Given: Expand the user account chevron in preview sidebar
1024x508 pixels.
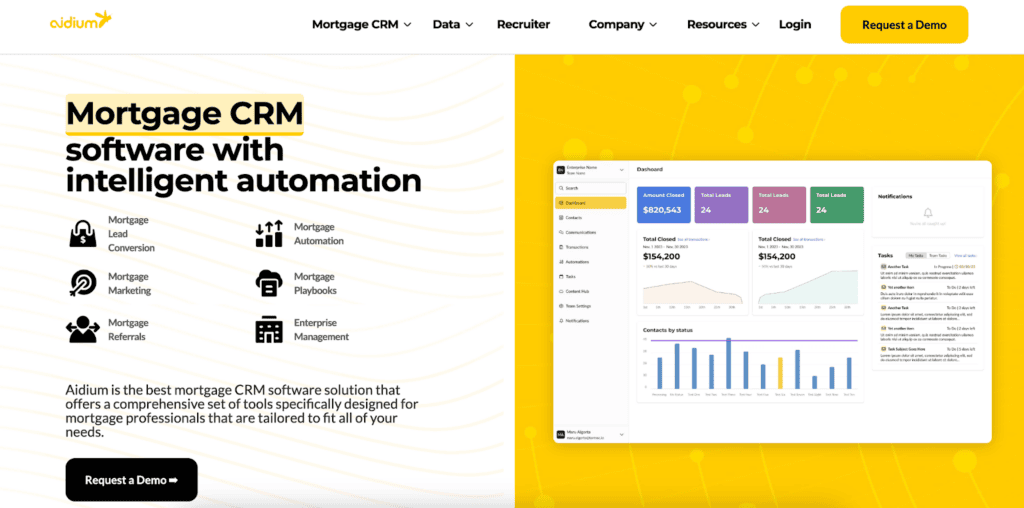Looking at the screenshot, I should coord(621,434).
